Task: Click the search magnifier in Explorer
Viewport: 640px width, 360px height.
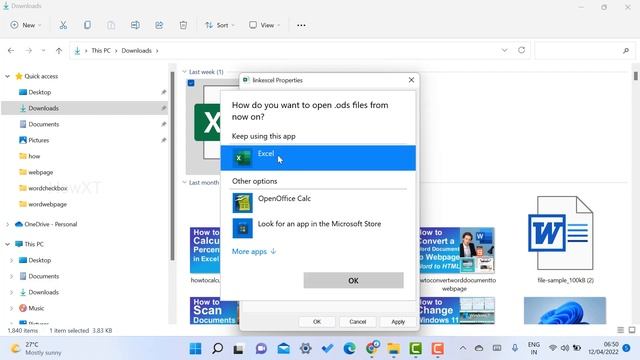Action: [626, 51]
